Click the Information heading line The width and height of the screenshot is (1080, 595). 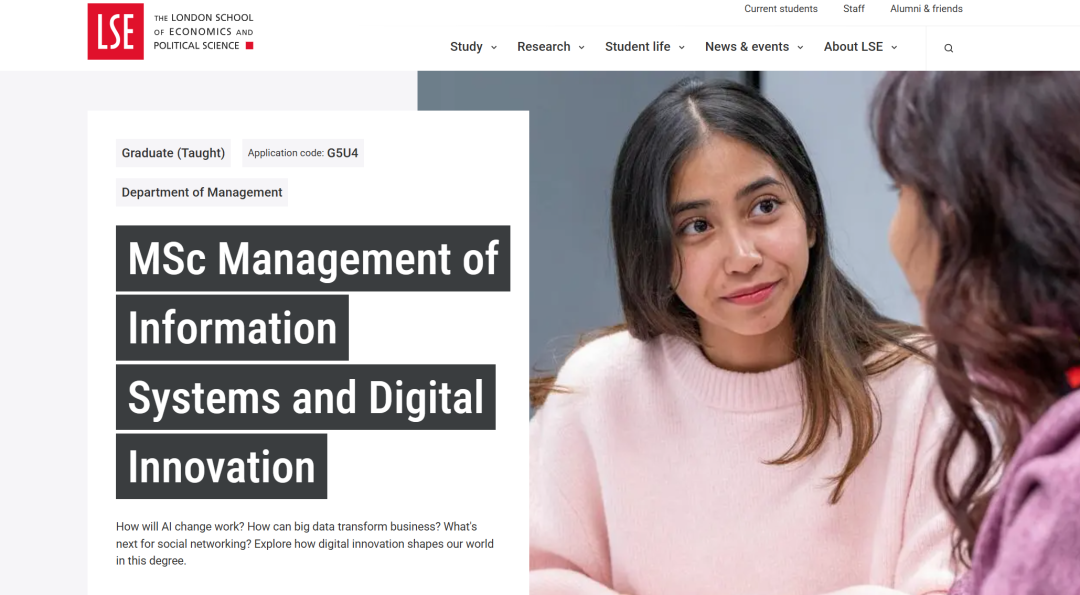tap(232, 328)
